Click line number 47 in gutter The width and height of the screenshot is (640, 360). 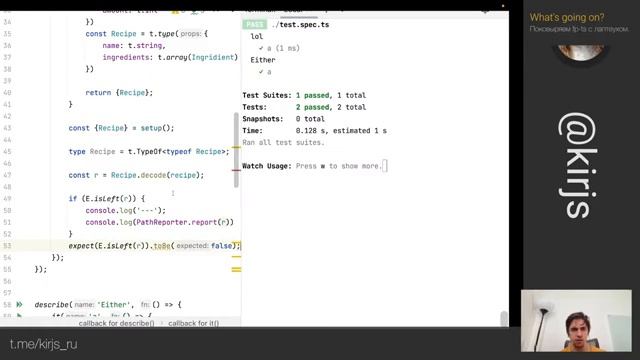[x=7, y=175]
